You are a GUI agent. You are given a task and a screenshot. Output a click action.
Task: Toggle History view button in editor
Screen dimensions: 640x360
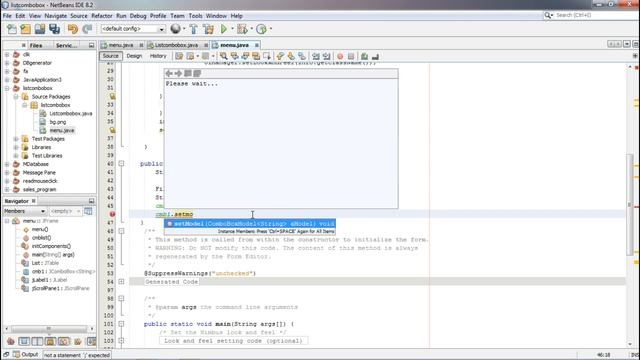tap(158, 56)
